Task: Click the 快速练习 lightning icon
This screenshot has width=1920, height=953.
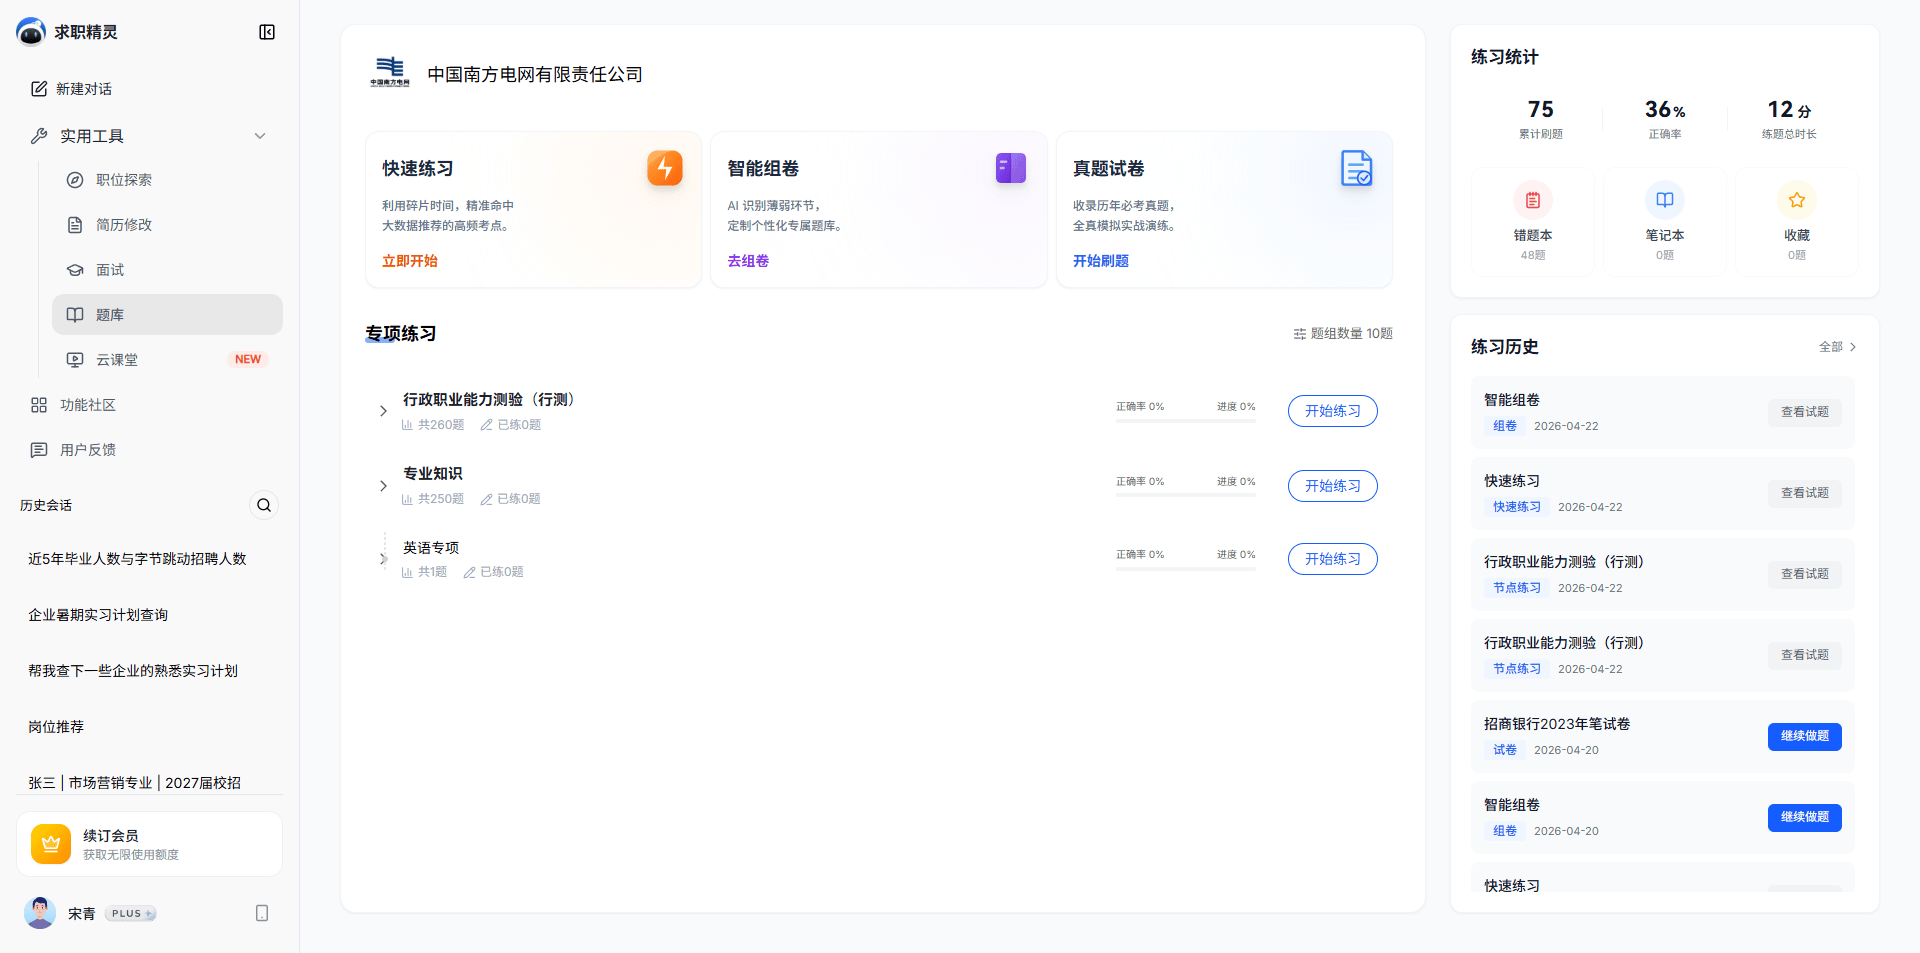Action: click(x=665, y=168)
